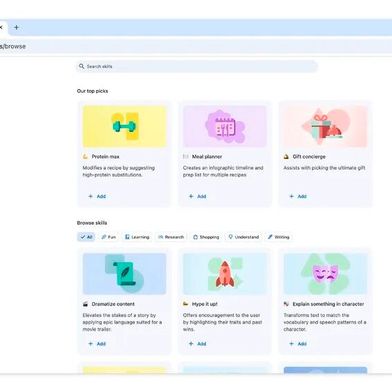
Task: Open the Meal planner title
Action: pyautogui.click(x=207, y=156)
